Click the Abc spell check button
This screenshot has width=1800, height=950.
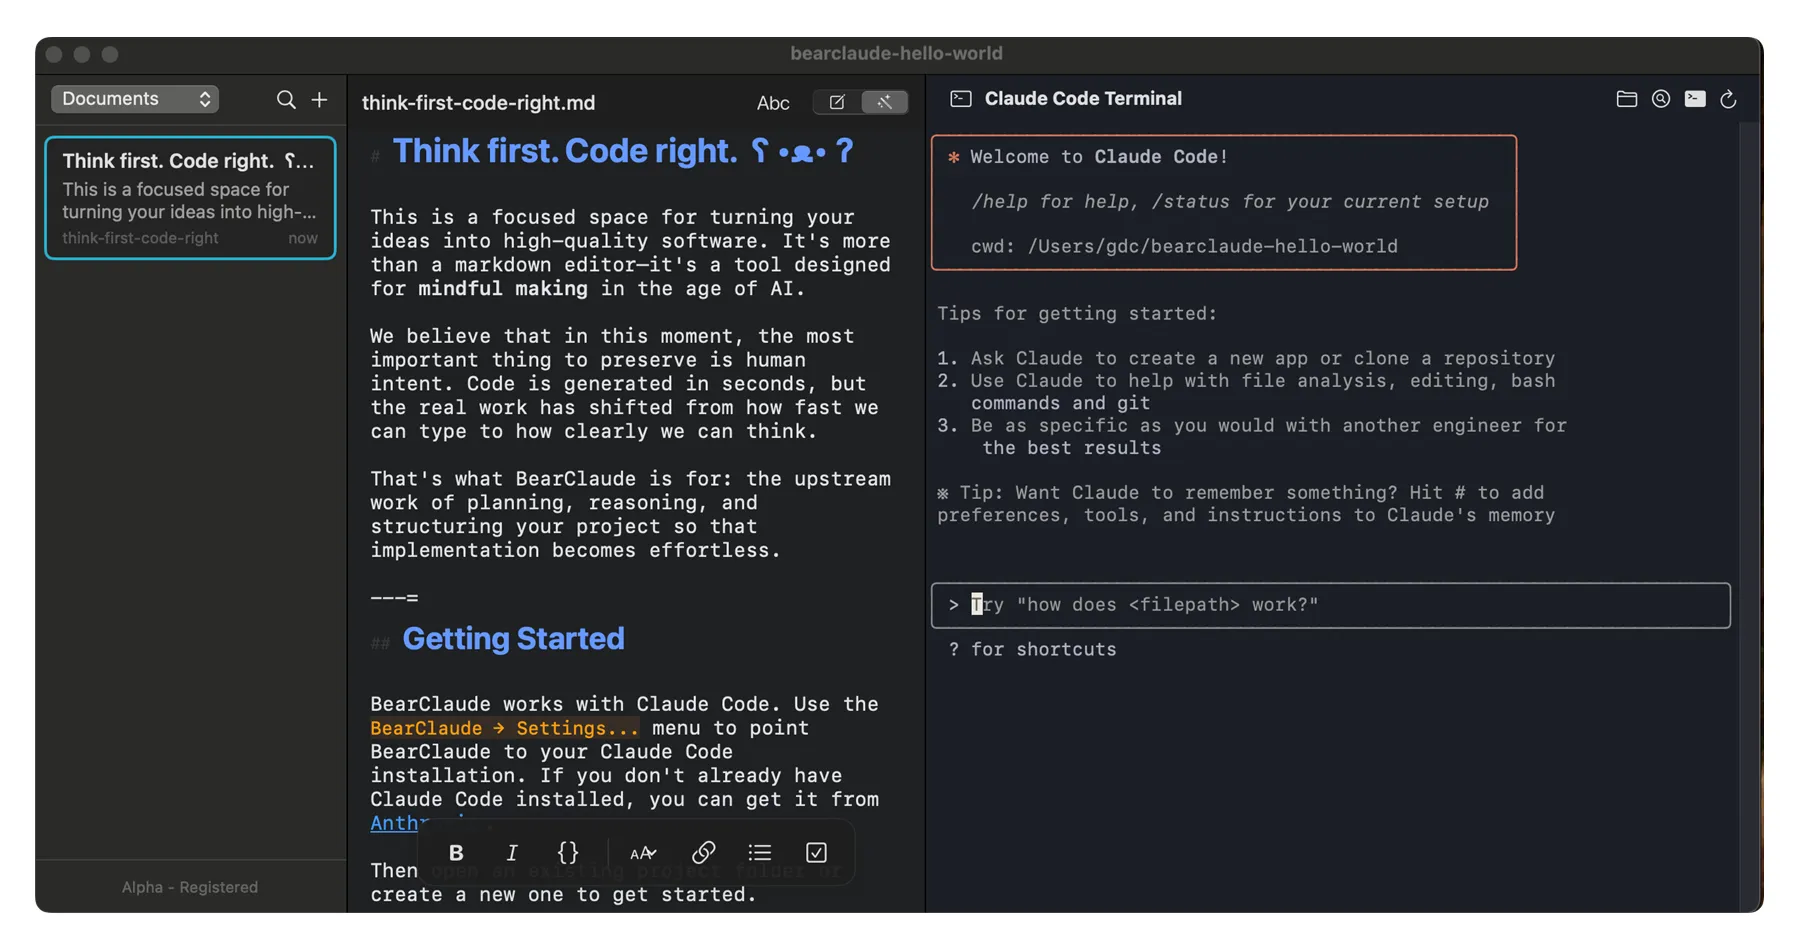coord(772,103)
